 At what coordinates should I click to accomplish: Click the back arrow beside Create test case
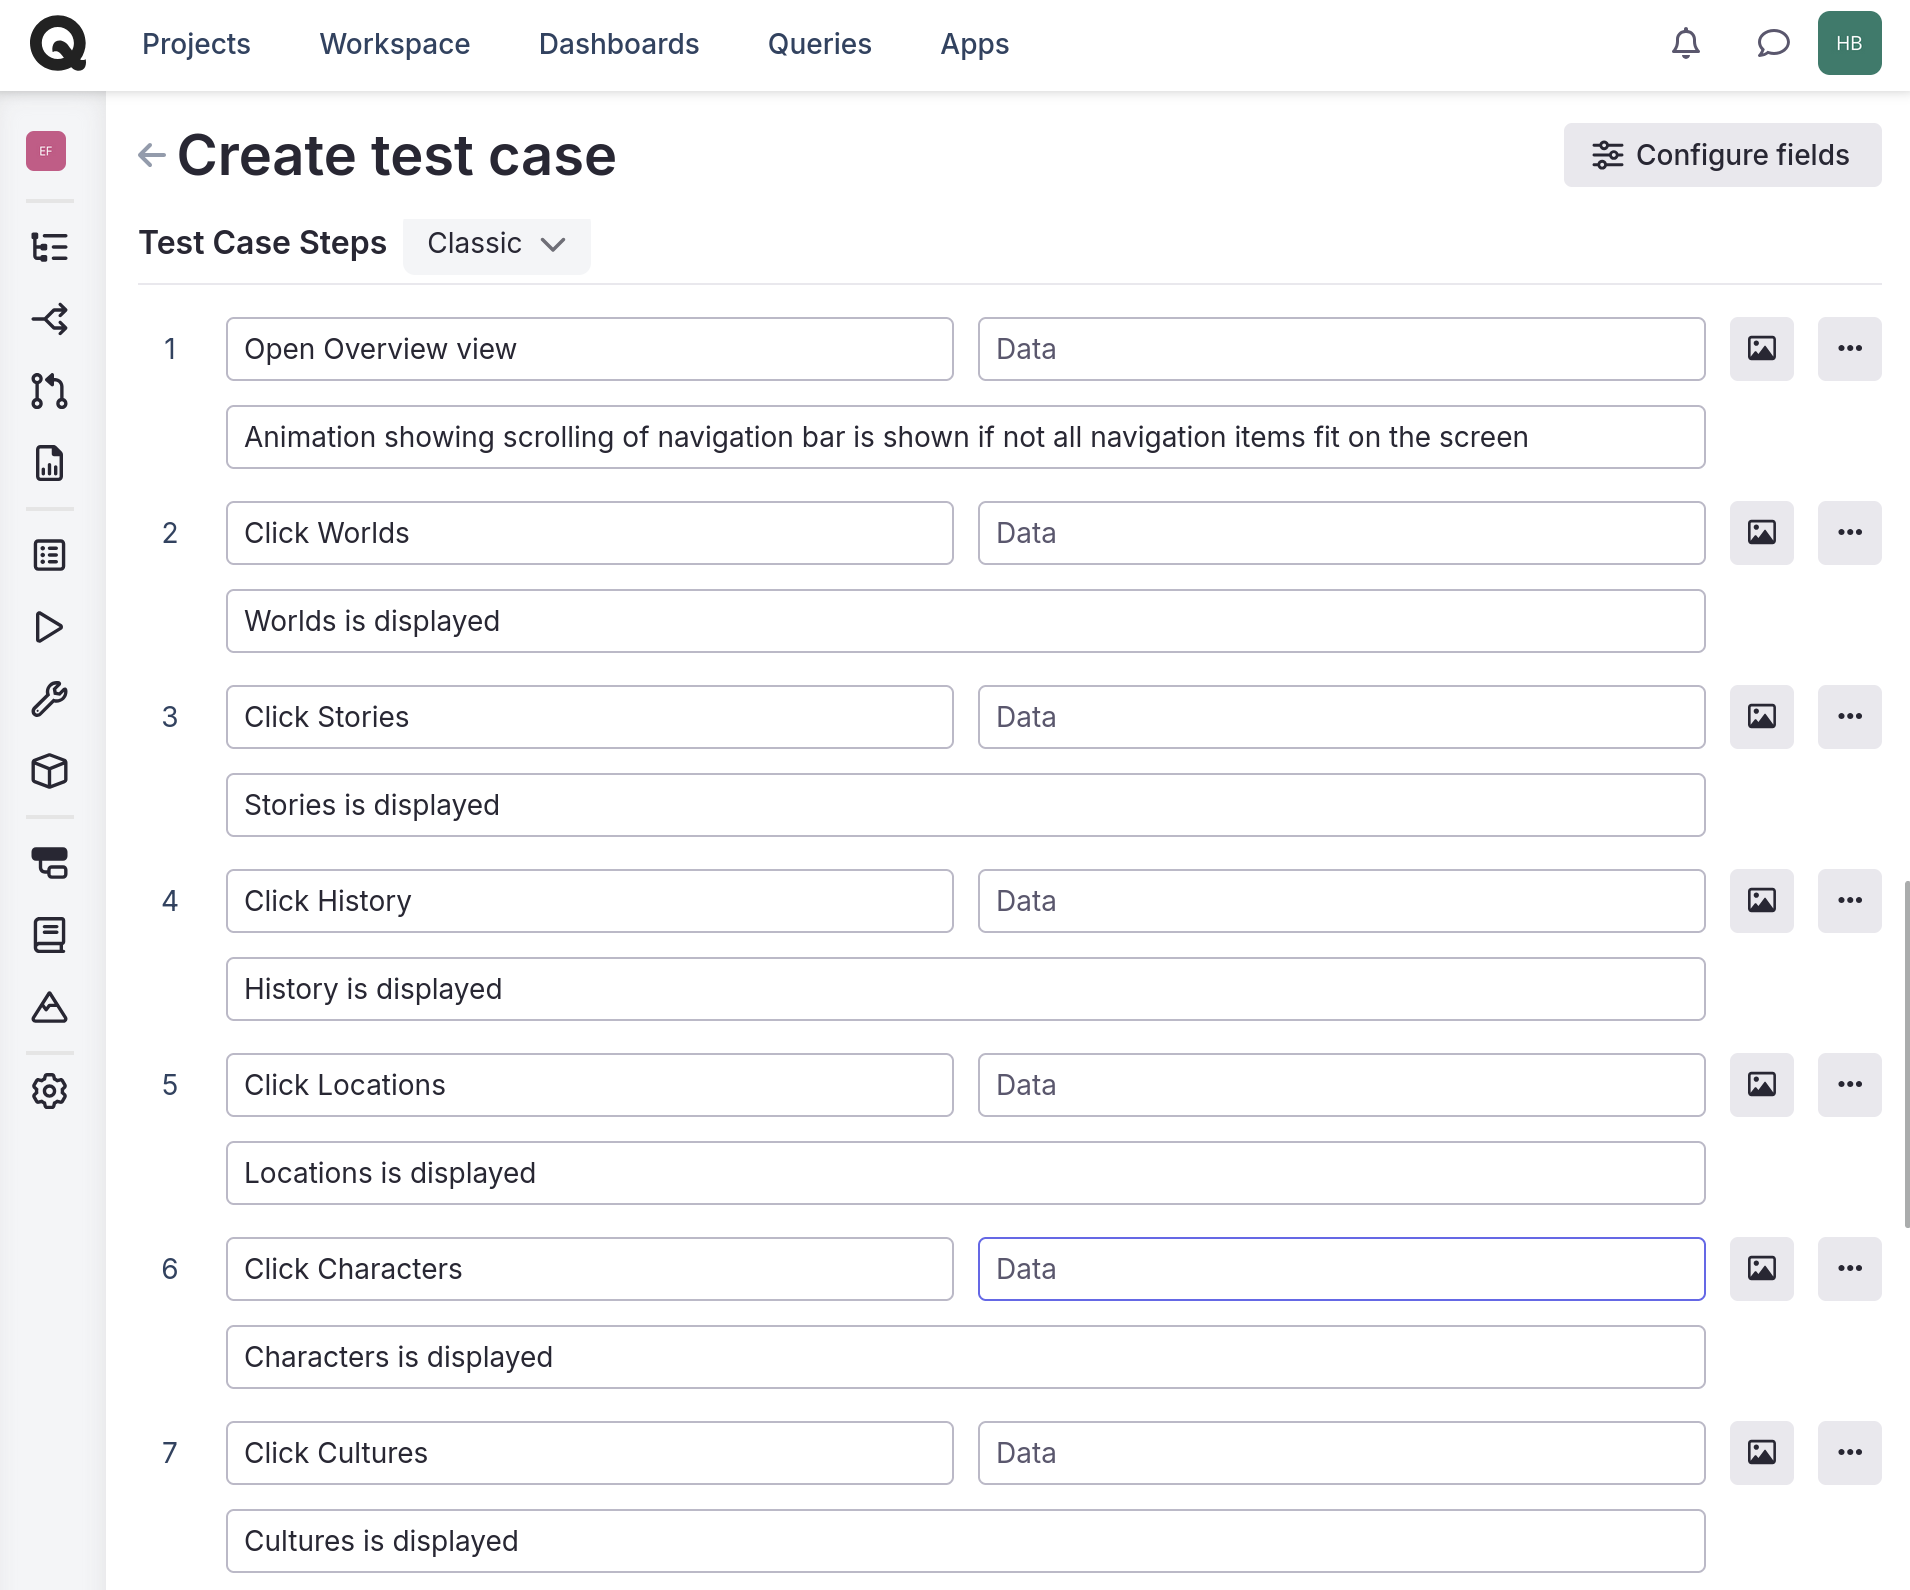[x=151, y=155]
